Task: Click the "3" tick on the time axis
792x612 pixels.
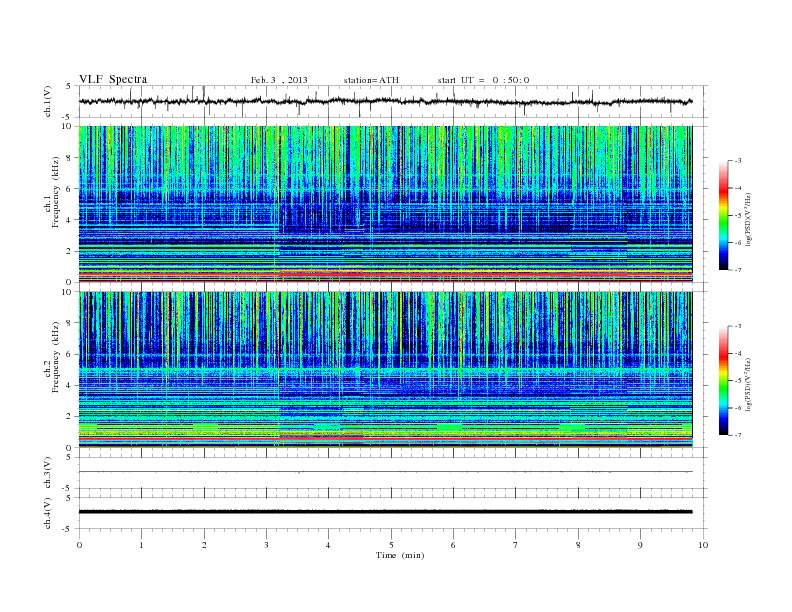Action: pos(266,545)
